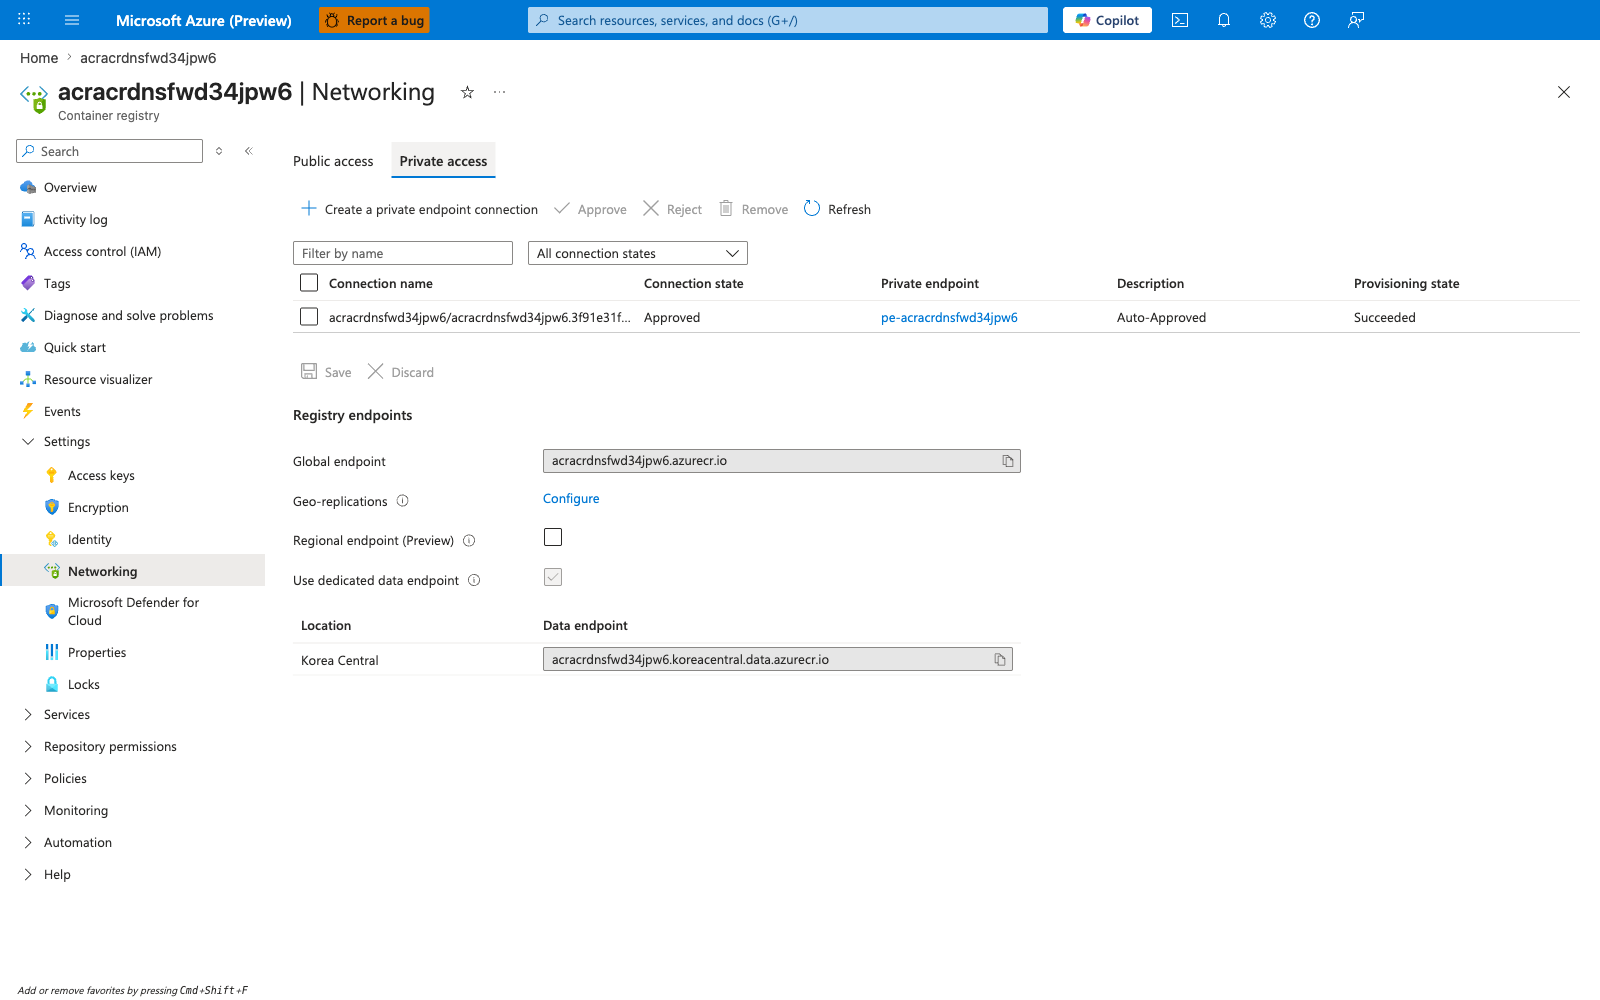Collapse the left sidebar menu
Screen dimensions: 1600x1000
click(249, 151)
